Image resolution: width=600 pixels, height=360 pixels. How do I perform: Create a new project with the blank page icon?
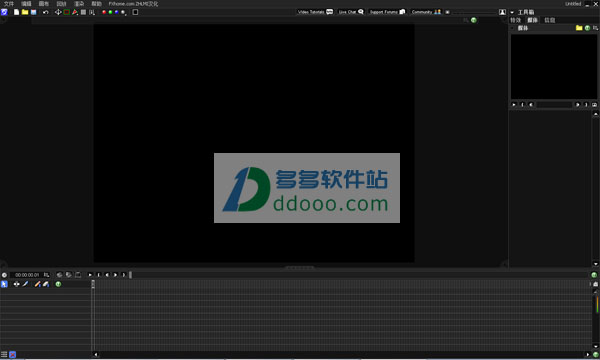[x=16, y=12]
